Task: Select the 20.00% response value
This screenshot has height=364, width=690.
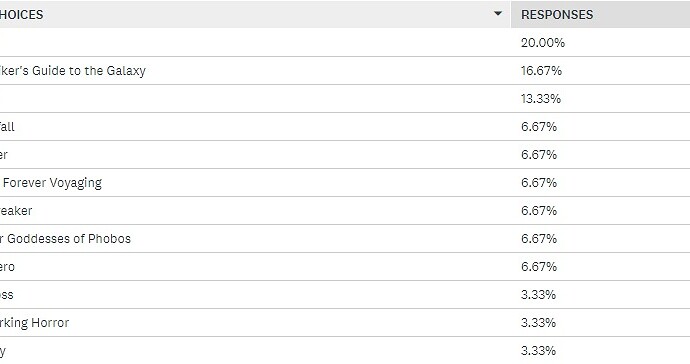Action: [543, 43]
